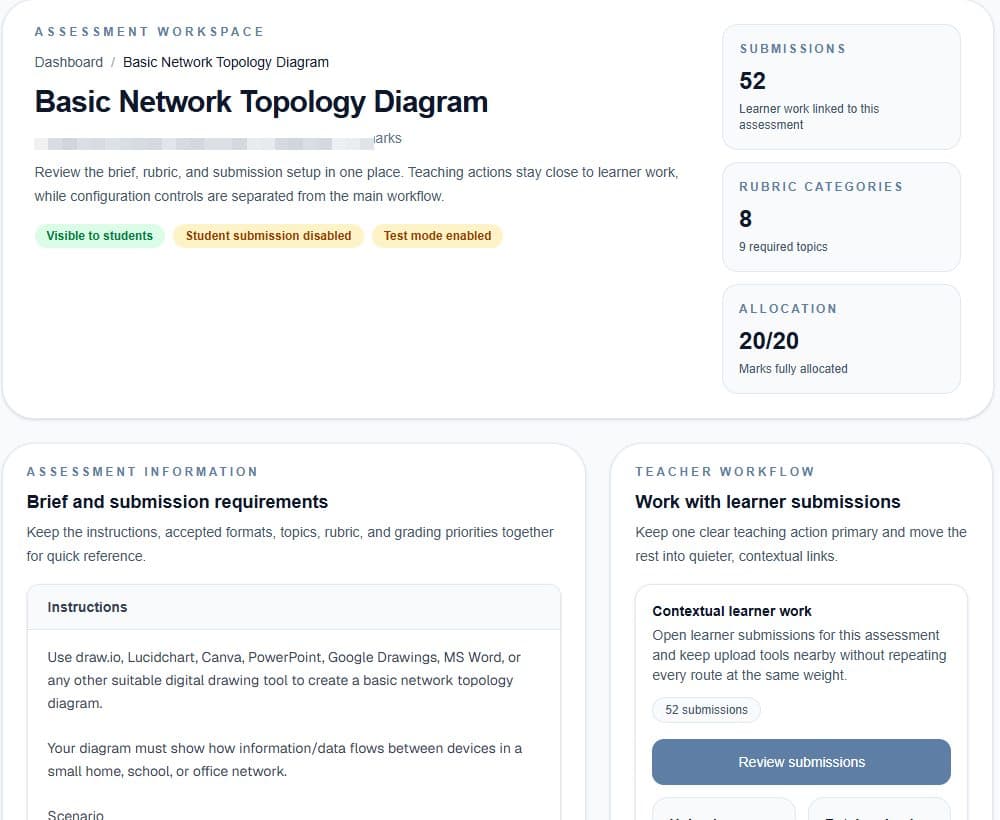Screen dimensions: 1000x820
Task: Select the Instructions panel header
Action: [x=293, y=607]
